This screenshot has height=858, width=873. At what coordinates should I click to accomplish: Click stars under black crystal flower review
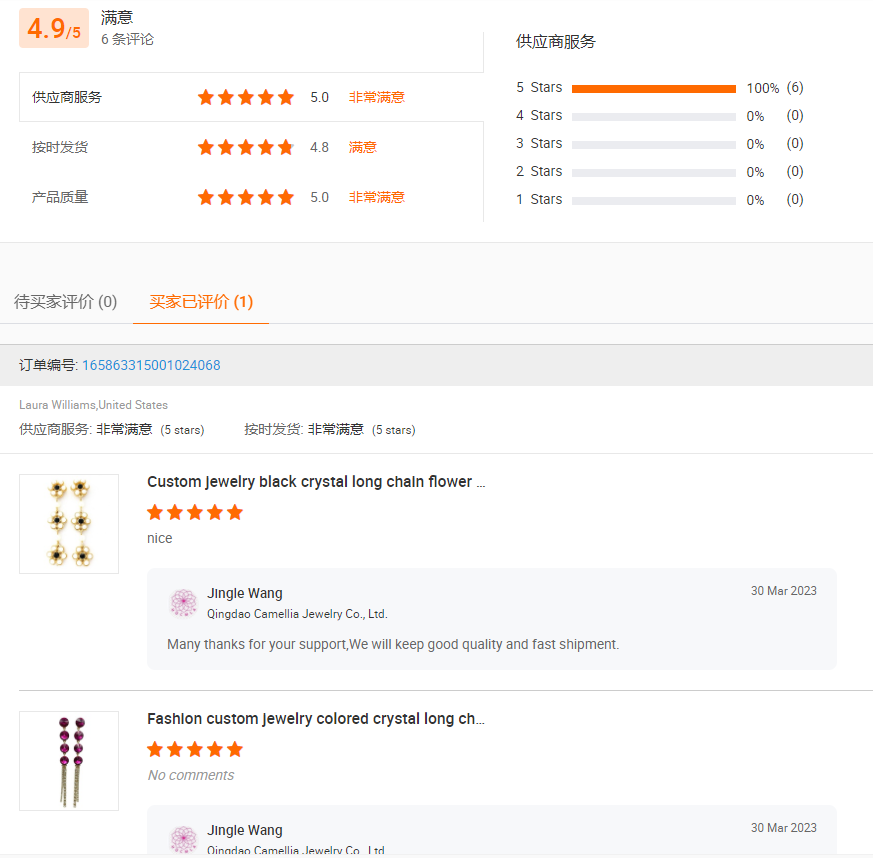[x=195, y=513]
